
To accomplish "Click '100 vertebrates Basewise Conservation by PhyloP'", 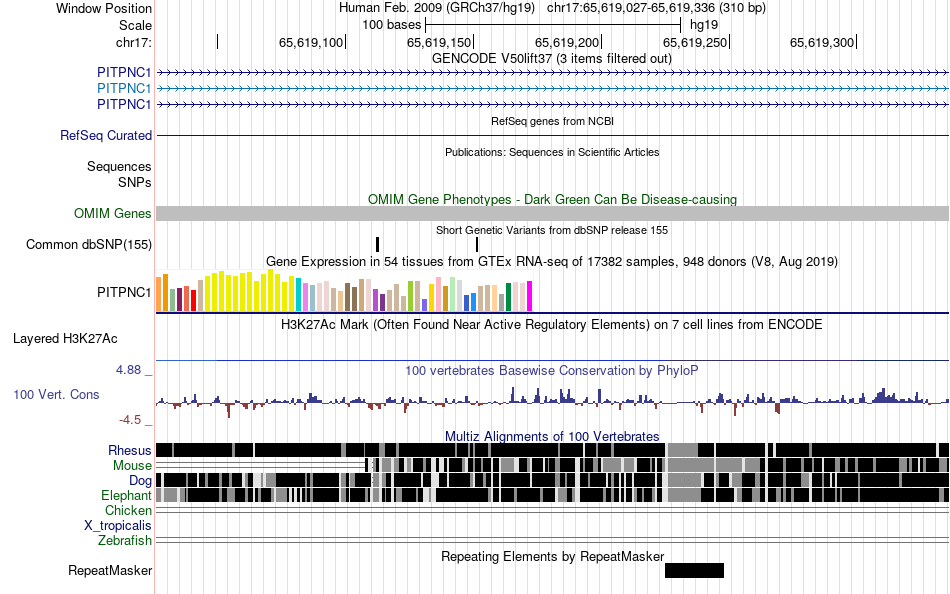I will pos(552,370).
